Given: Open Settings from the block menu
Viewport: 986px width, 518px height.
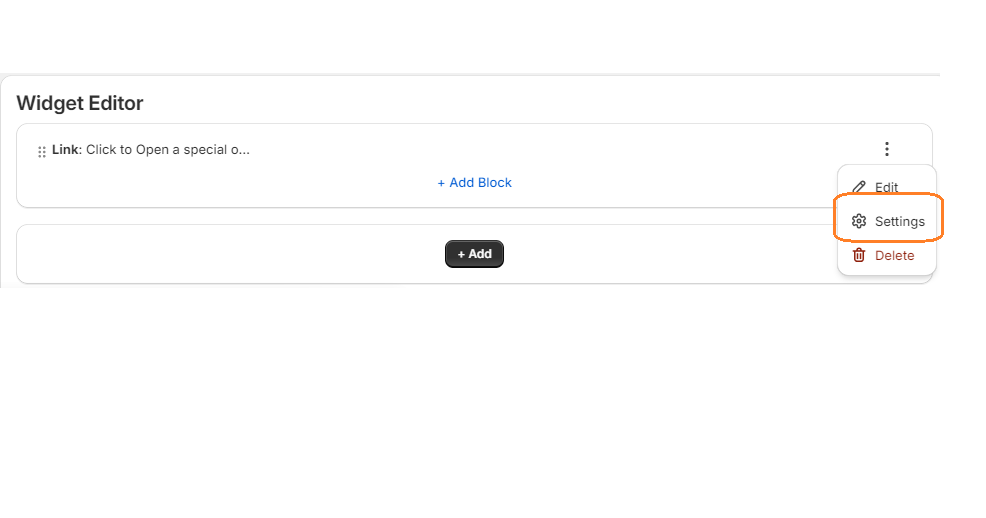Looking at the screenshot, I should tap(887, 221).
